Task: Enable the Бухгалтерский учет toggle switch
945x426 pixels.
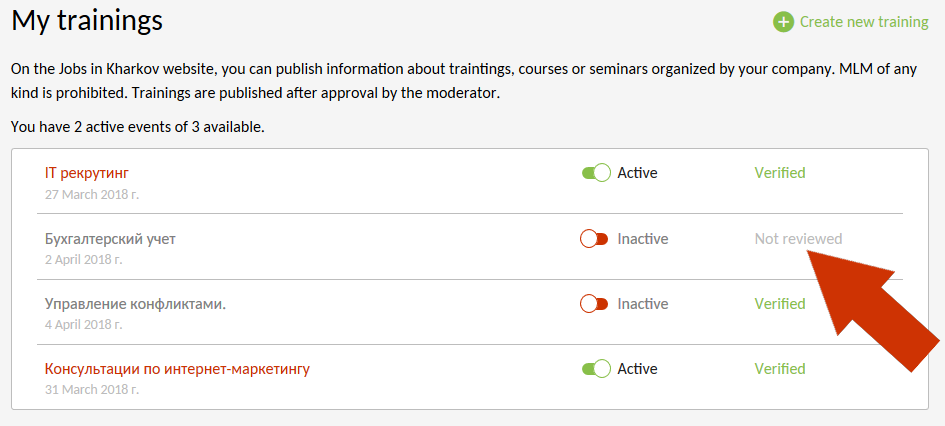Action: (x=594, y=239)
